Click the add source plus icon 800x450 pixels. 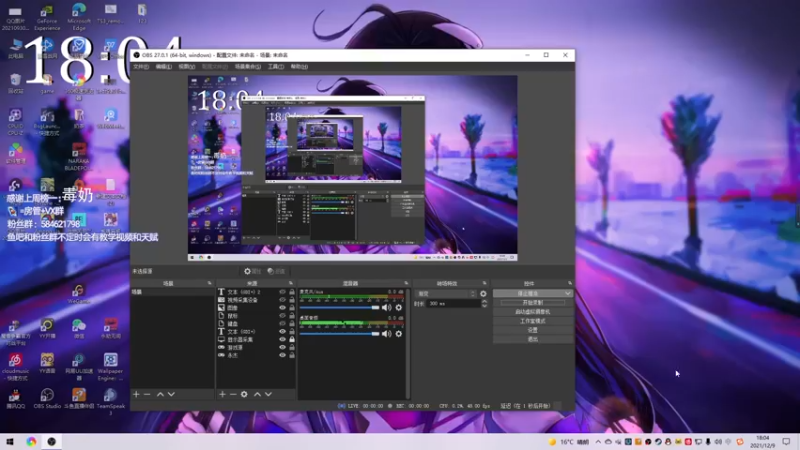pyautogui.click(x=222, y=394)
